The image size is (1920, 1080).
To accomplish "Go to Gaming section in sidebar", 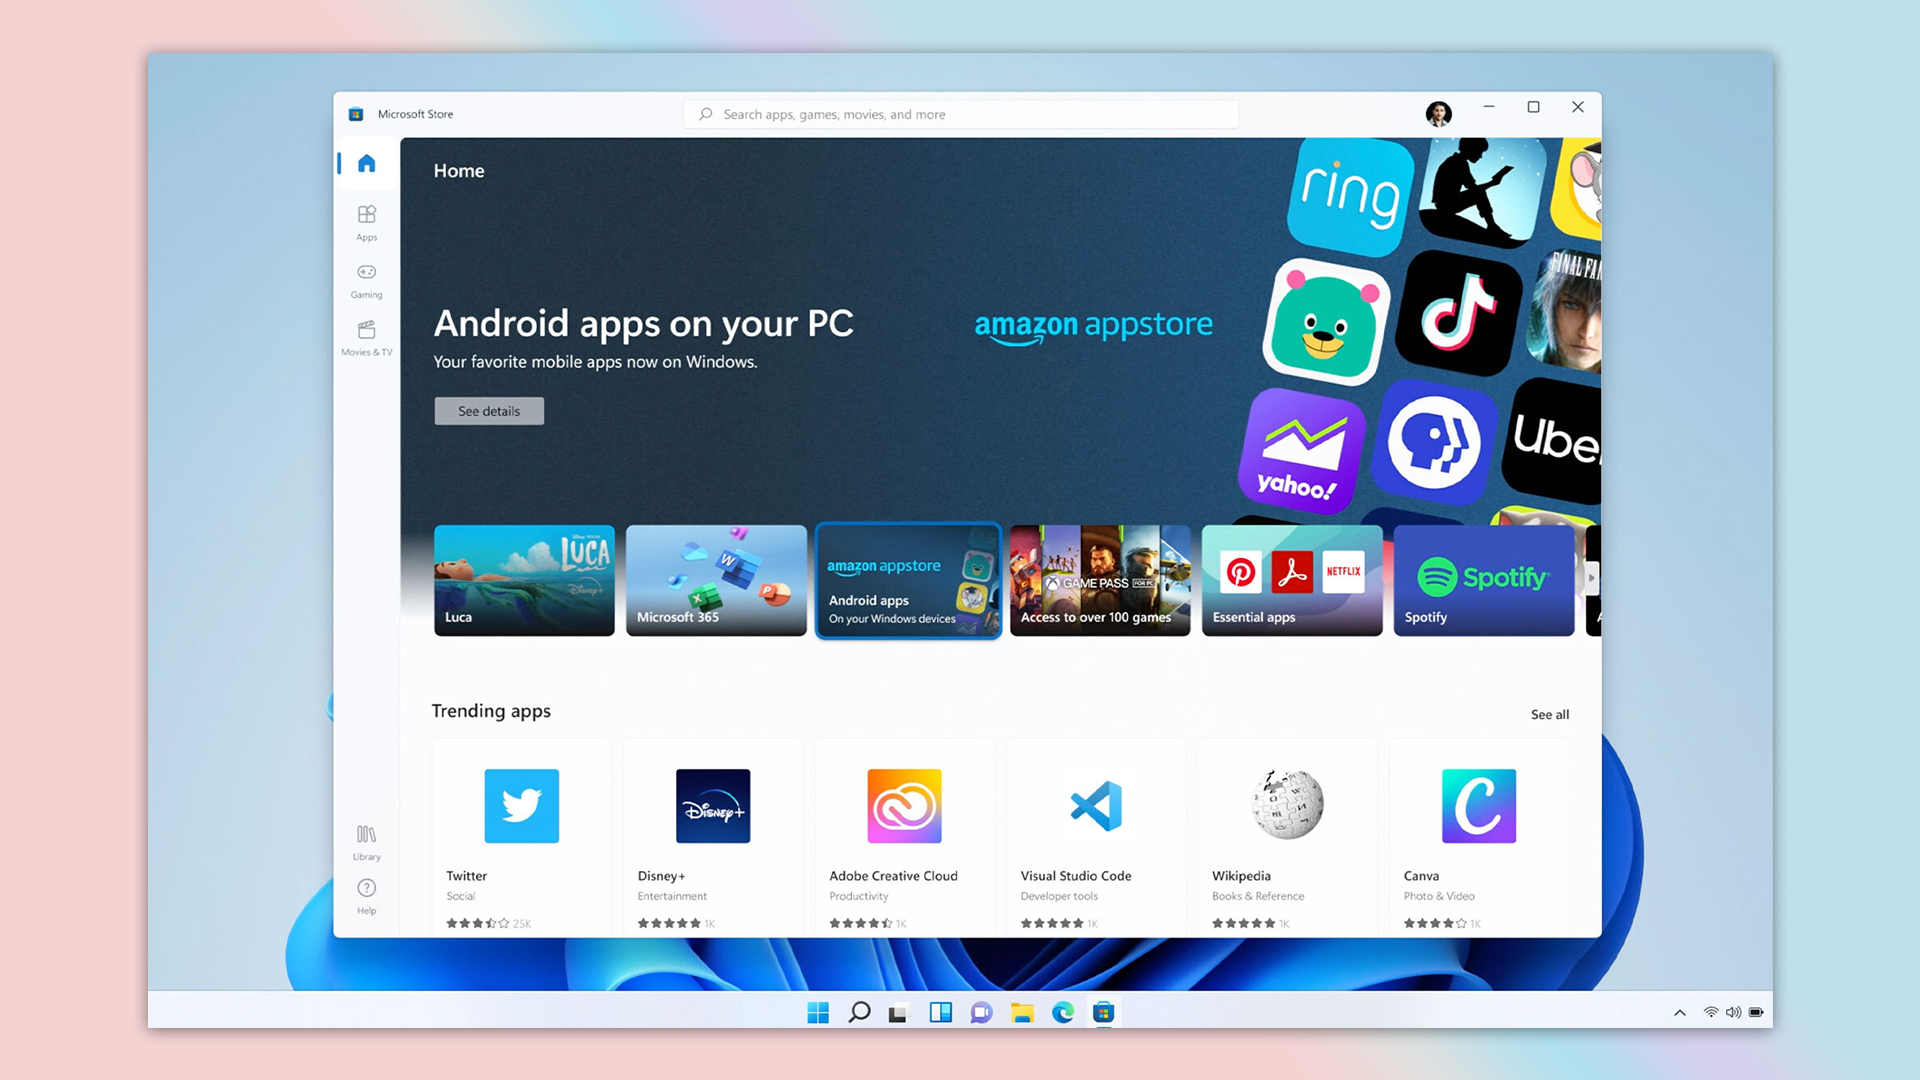I will (x=366, y=280).
